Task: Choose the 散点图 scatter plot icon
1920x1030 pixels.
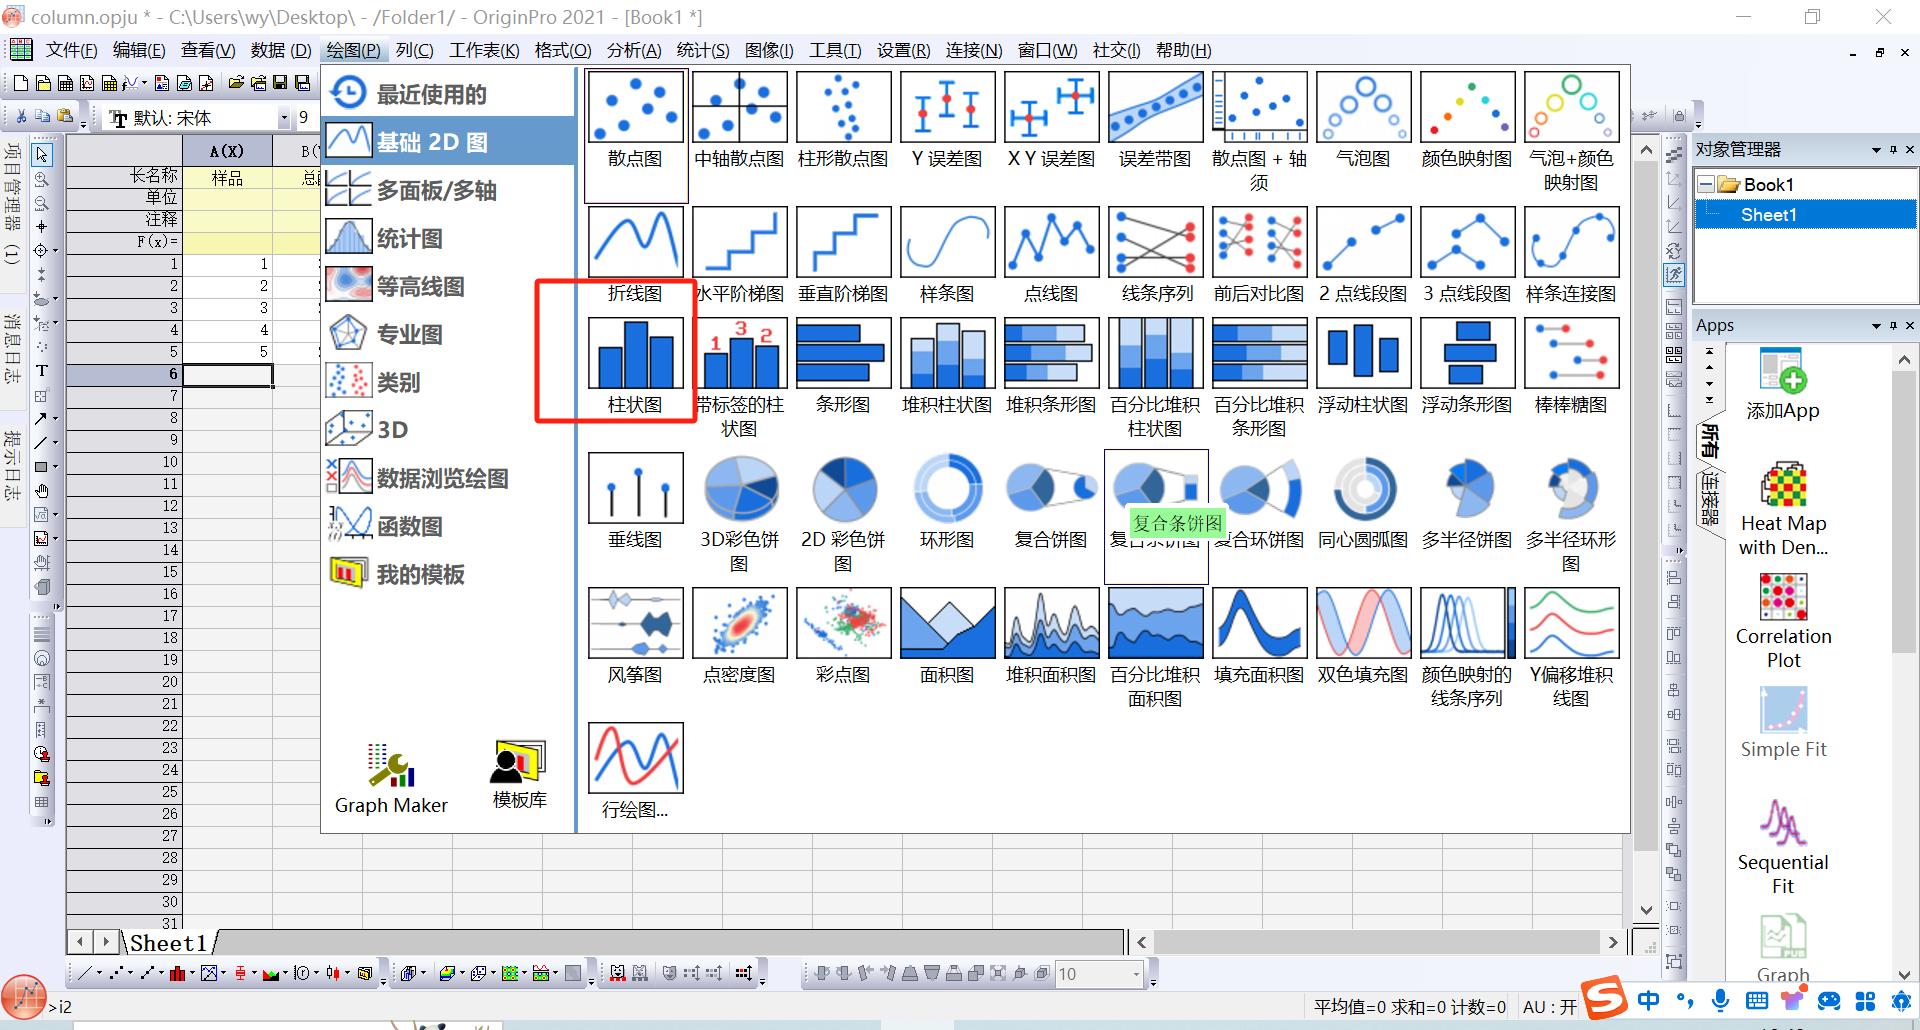Action: pos(635,108)
